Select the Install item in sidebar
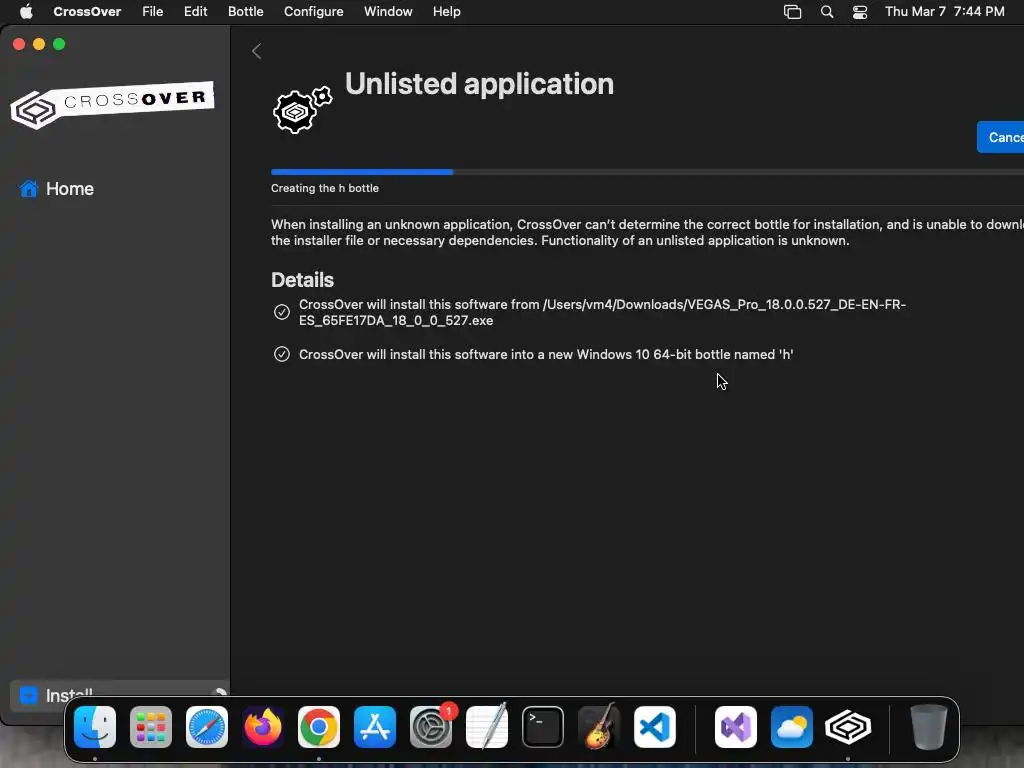Screen dimensions: 1024x768 click(120, 695)
